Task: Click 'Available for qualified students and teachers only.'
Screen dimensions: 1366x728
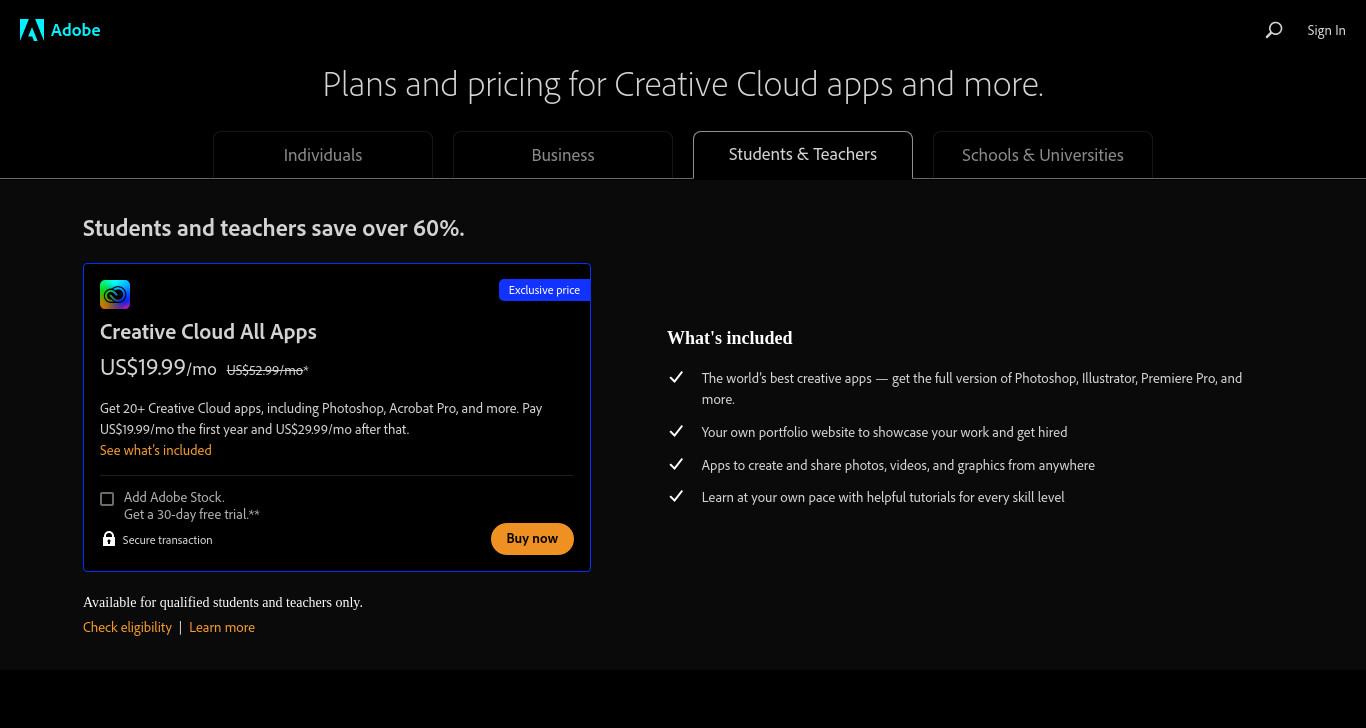Action: (223, 602)
